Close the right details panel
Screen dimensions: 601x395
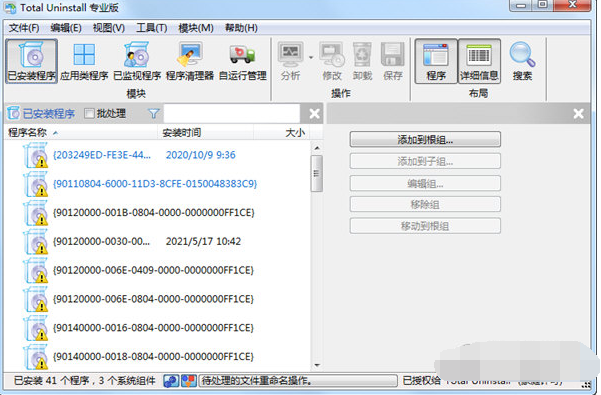578,114
